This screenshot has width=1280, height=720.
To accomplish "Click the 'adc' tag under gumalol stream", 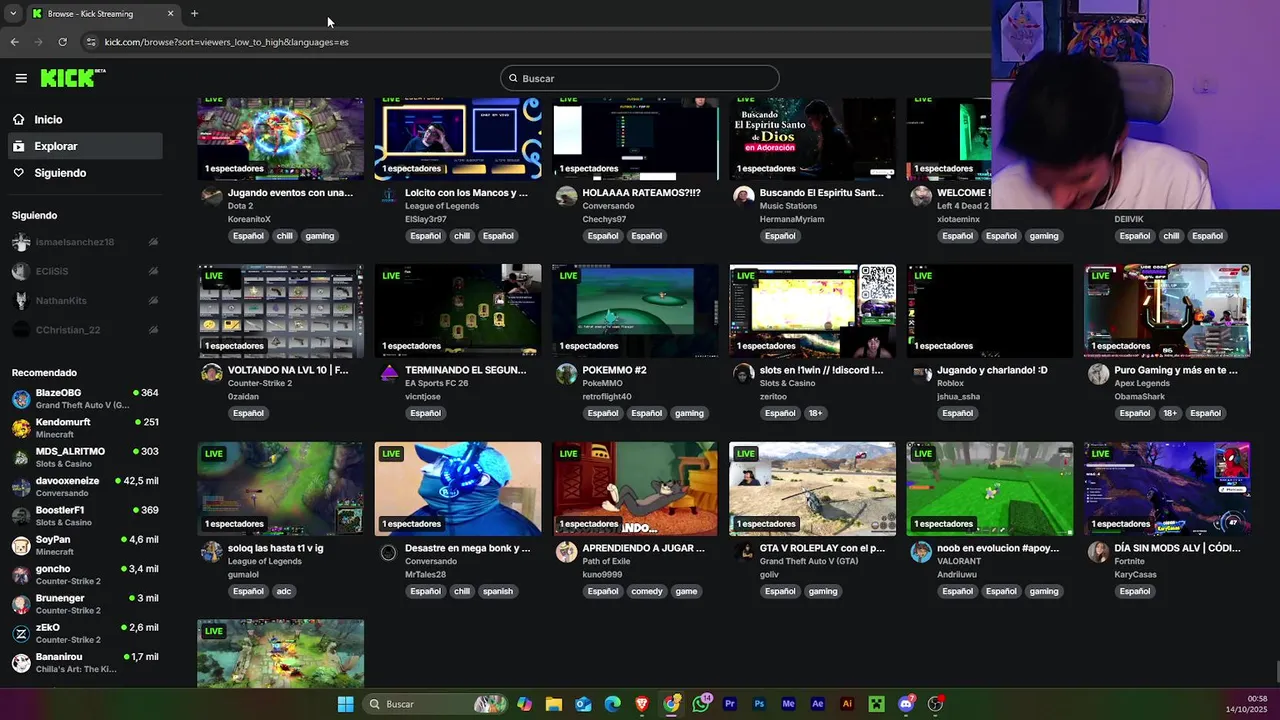I will [284, 591].
